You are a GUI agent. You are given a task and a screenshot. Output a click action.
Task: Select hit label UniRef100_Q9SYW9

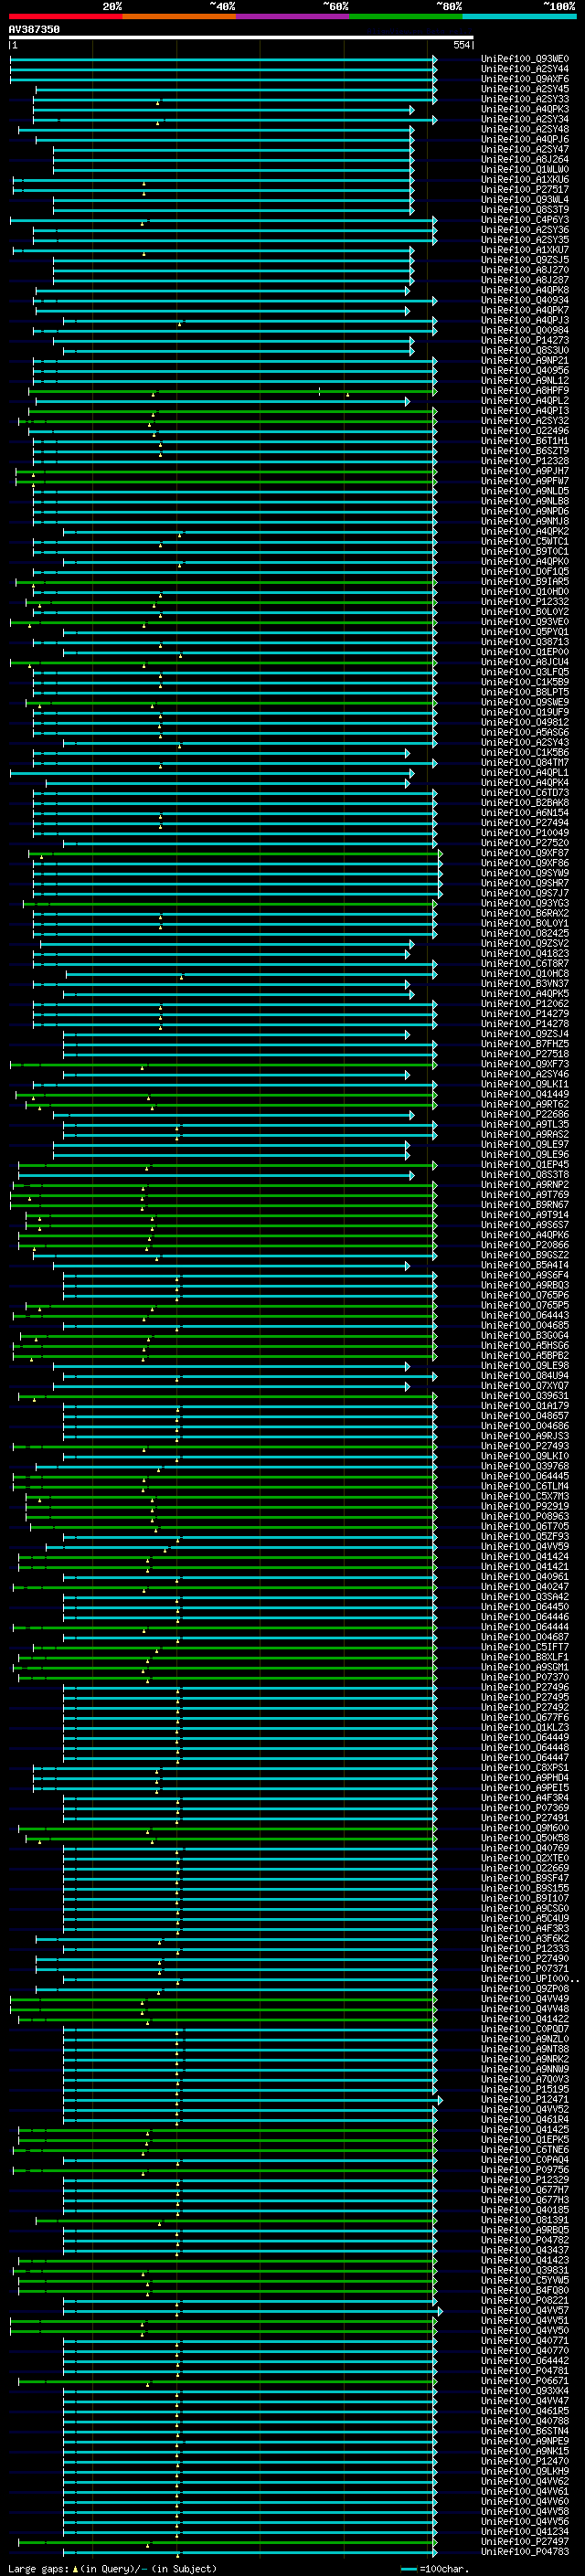pyautogui.click(x=525, y=873)
